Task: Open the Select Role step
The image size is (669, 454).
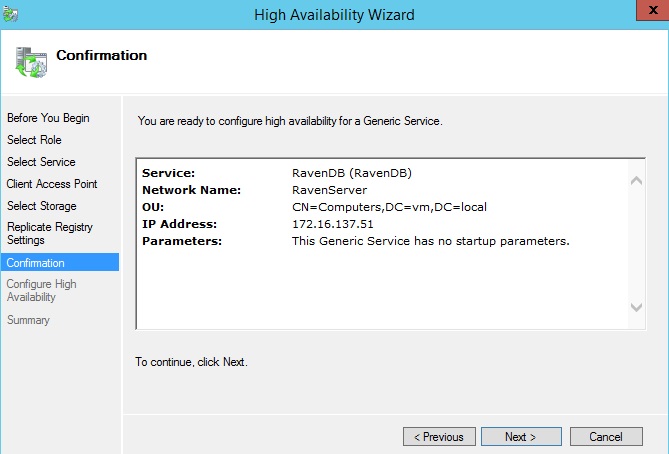Action: click(34, 140)
